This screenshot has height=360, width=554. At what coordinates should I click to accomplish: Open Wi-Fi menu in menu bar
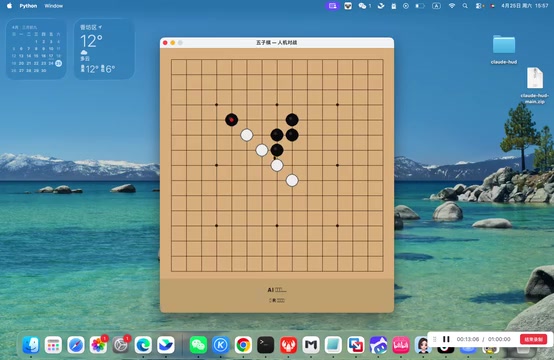(x=452, y=6)
